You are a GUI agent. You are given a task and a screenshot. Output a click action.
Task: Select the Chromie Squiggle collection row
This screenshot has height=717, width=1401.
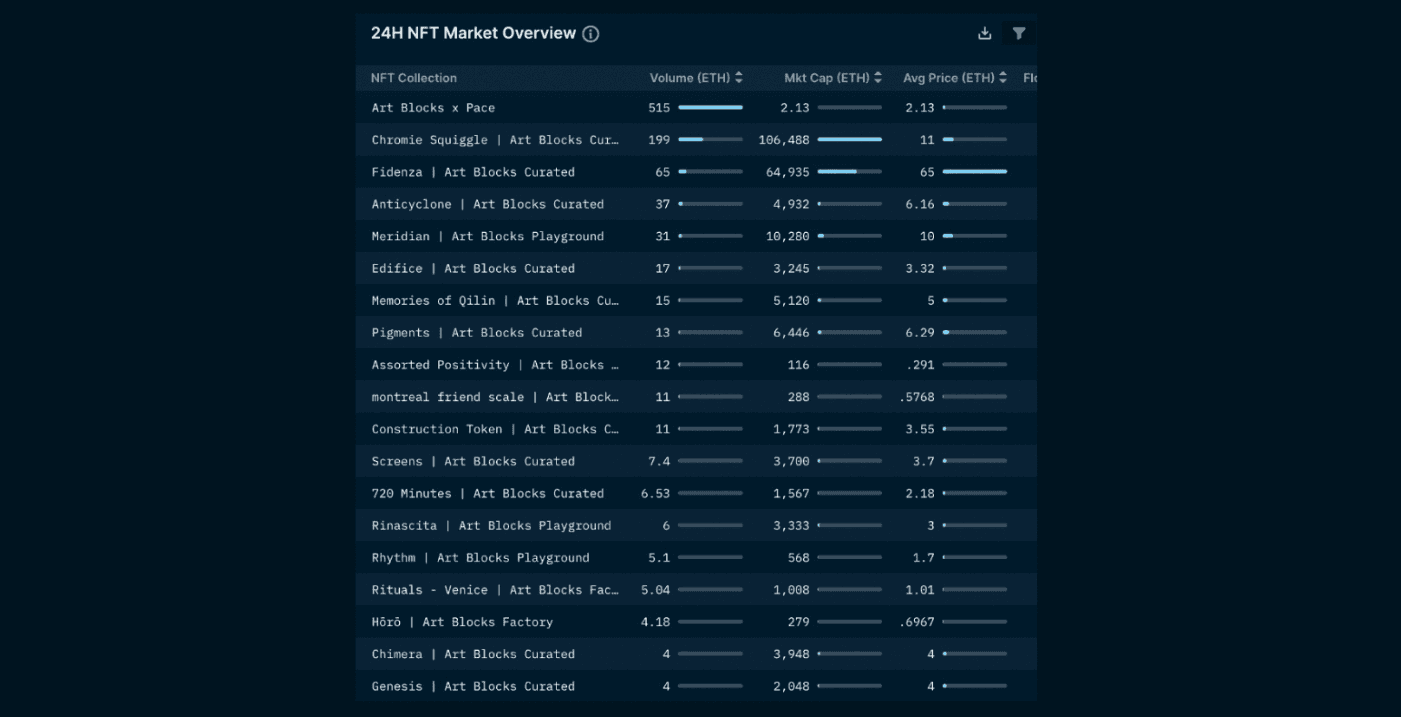coord(696,140)
